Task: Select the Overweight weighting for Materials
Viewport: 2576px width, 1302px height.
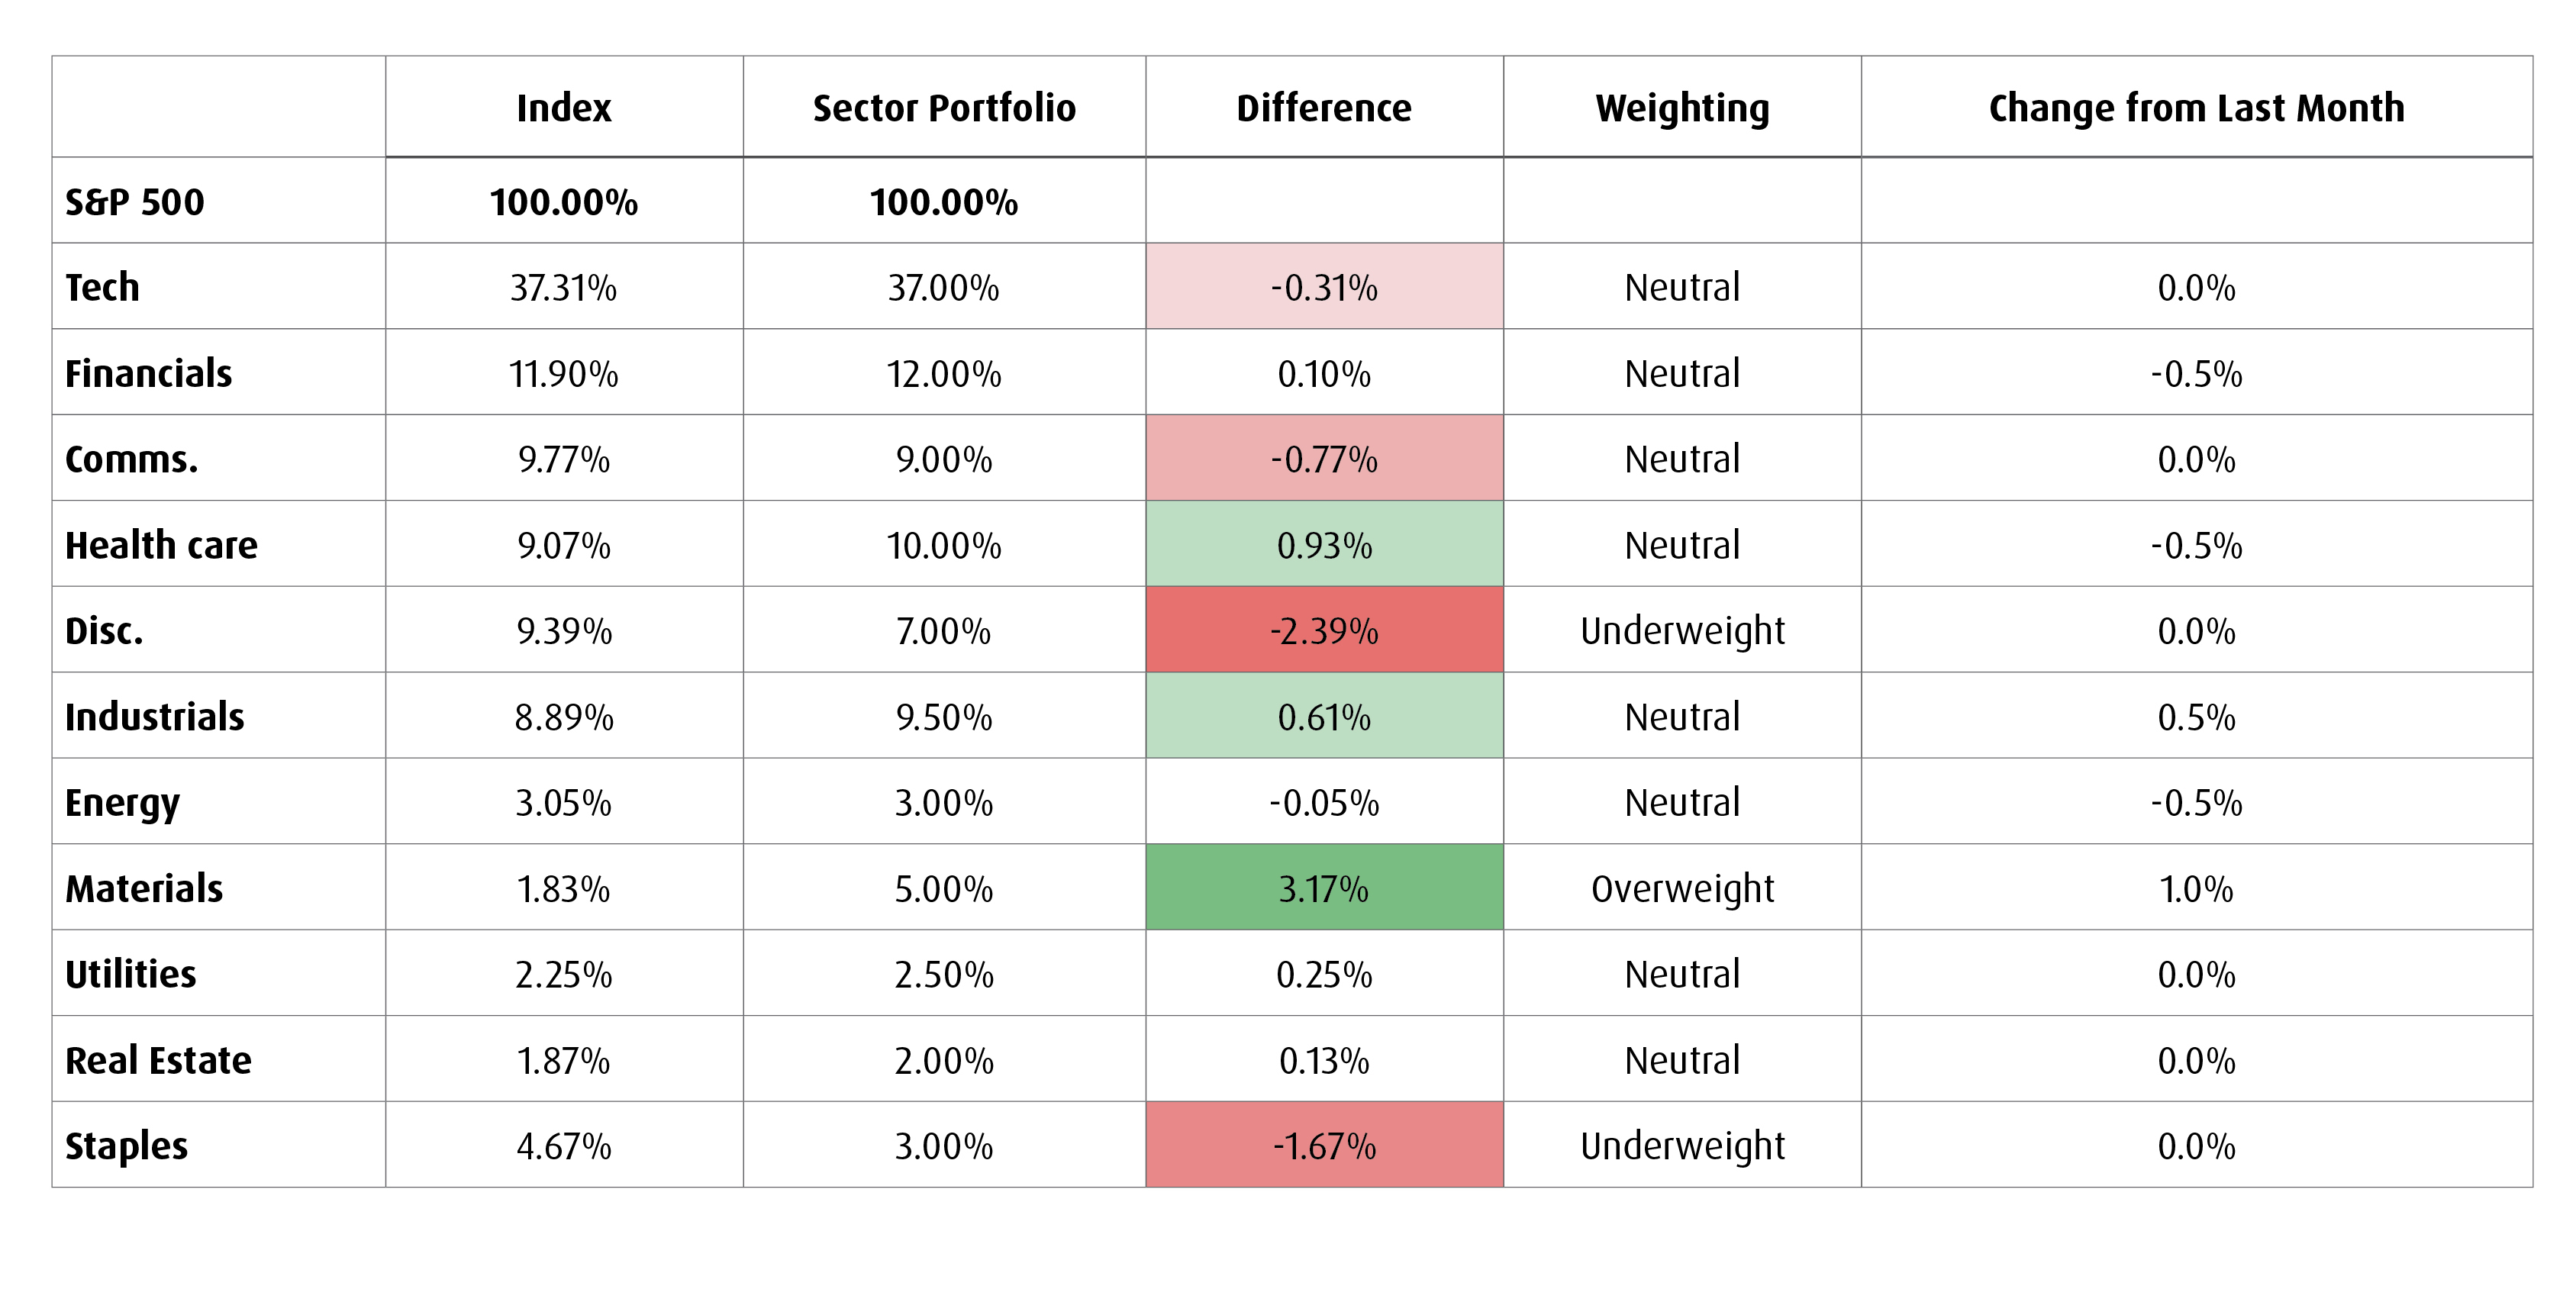Action: [x=1682, y=889]
